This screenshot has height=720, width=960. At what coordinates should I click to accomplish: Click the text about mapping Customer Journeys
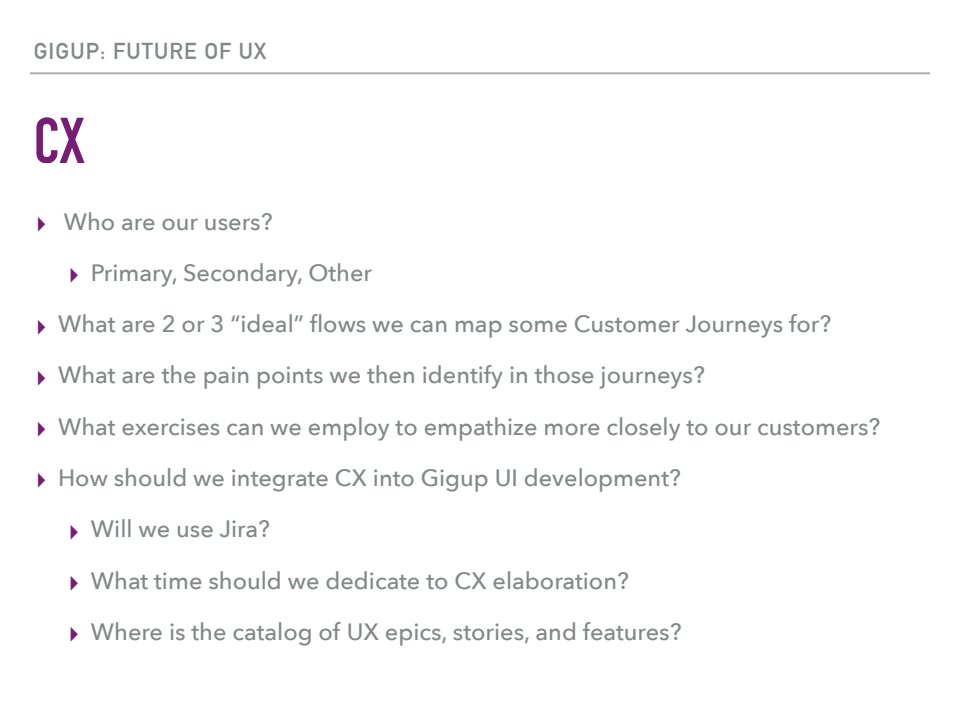(x=444, y=325)
